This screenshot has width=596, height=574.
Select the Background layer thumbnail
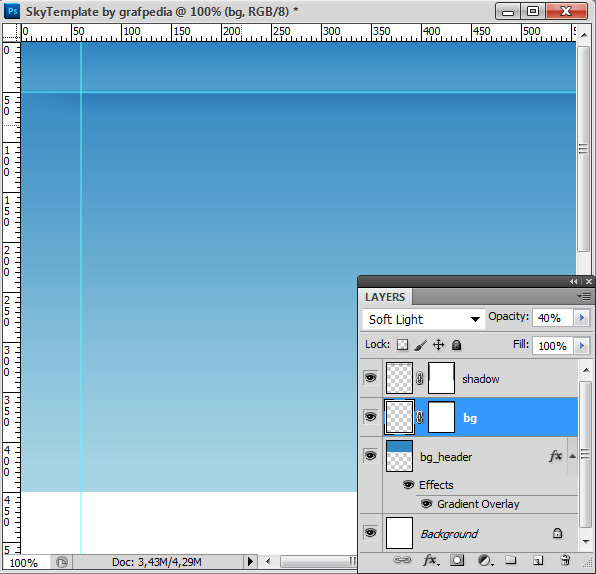coord(399,533)
